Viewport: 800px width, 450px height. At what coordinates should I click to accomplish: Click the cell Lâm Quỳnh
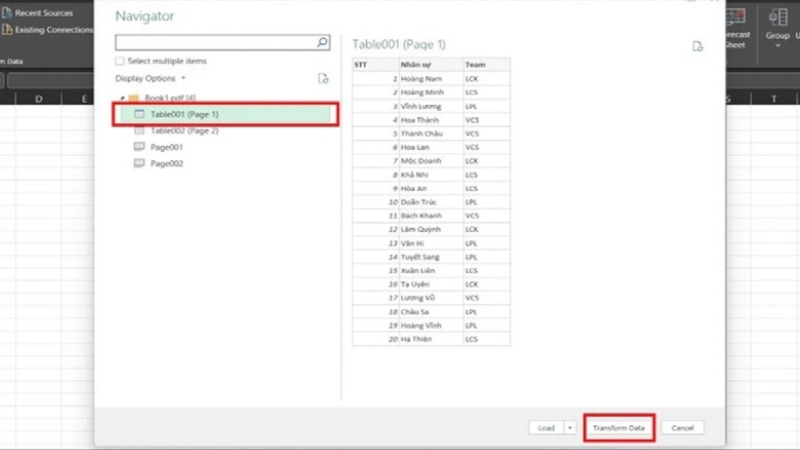point(431,230)
